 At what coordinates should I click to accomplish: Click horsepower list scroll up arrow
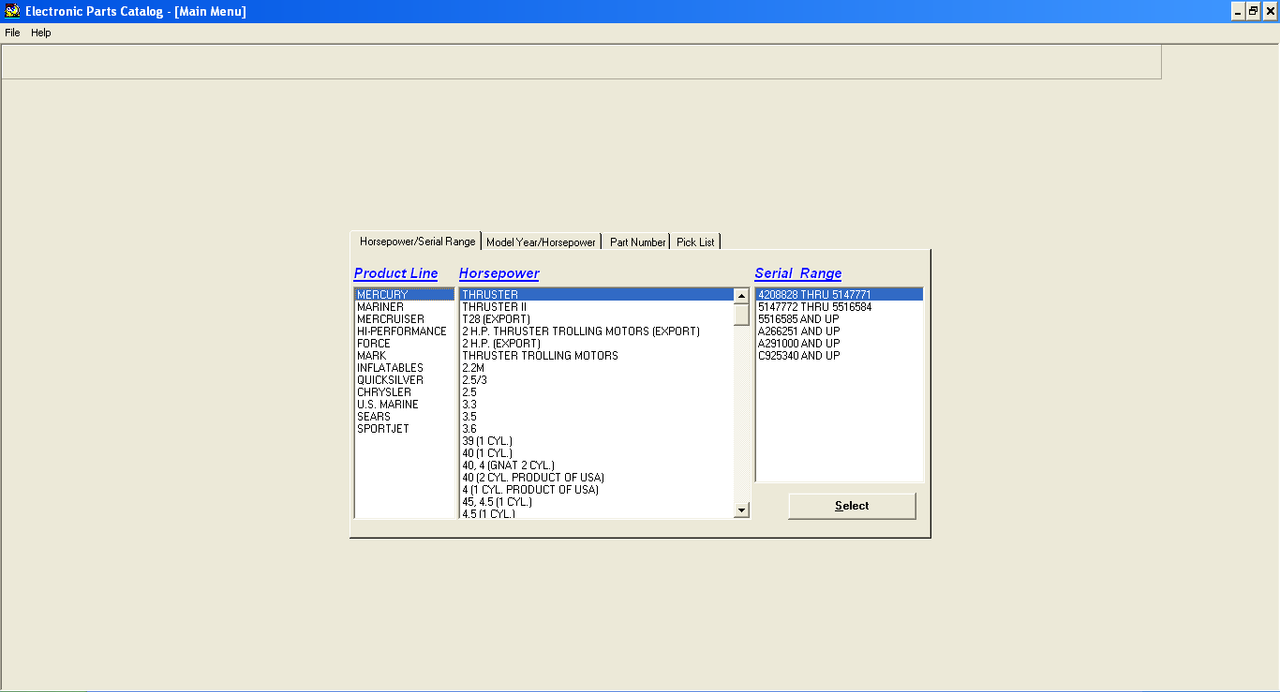tap(741, 296)
